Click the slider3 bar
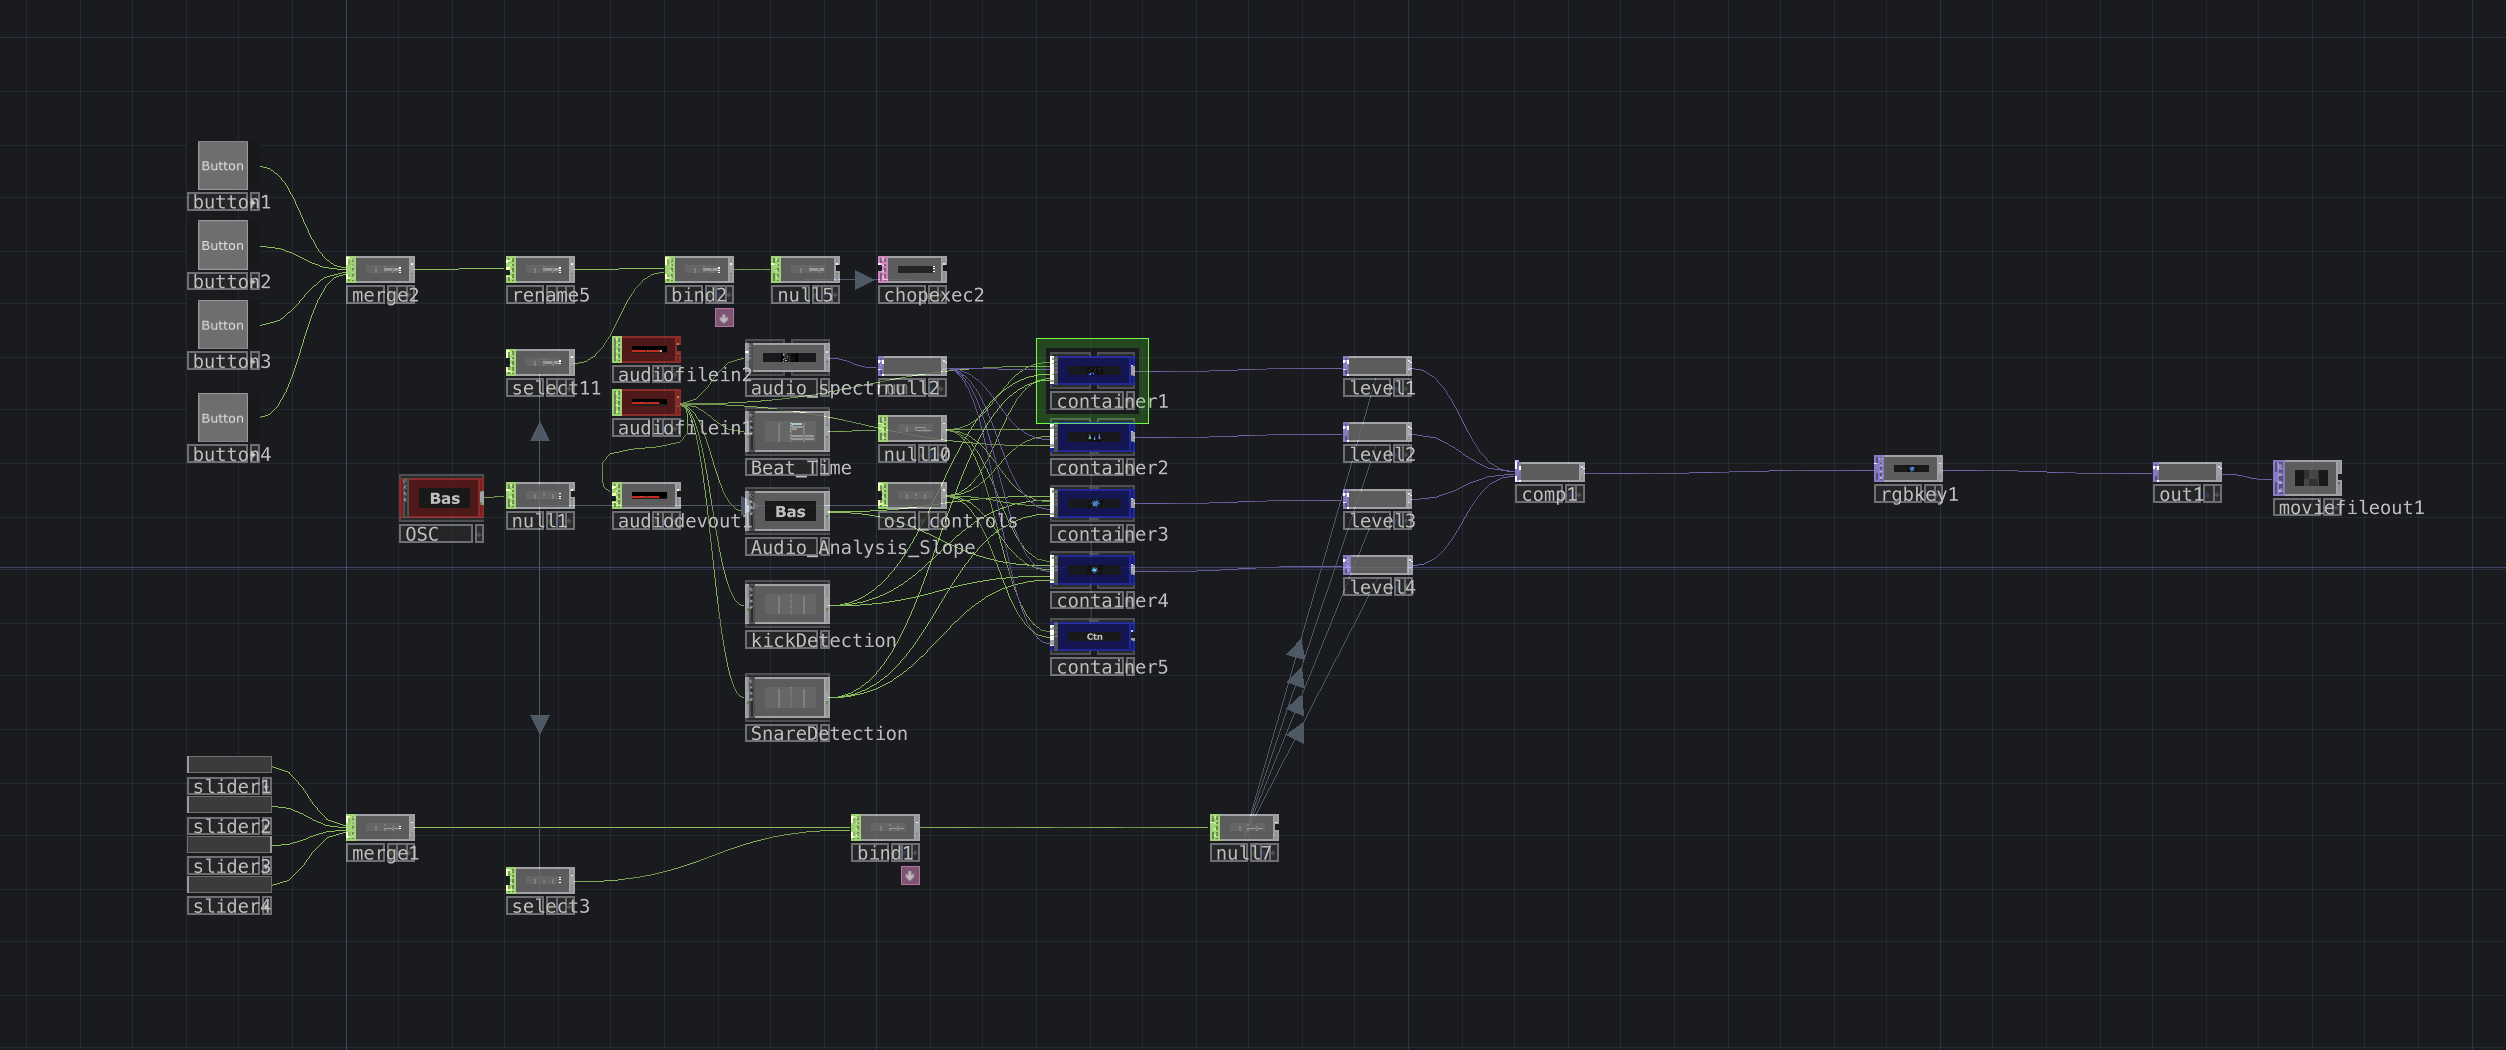The width and height of the screenshot is (2506, 1050). 229,845
